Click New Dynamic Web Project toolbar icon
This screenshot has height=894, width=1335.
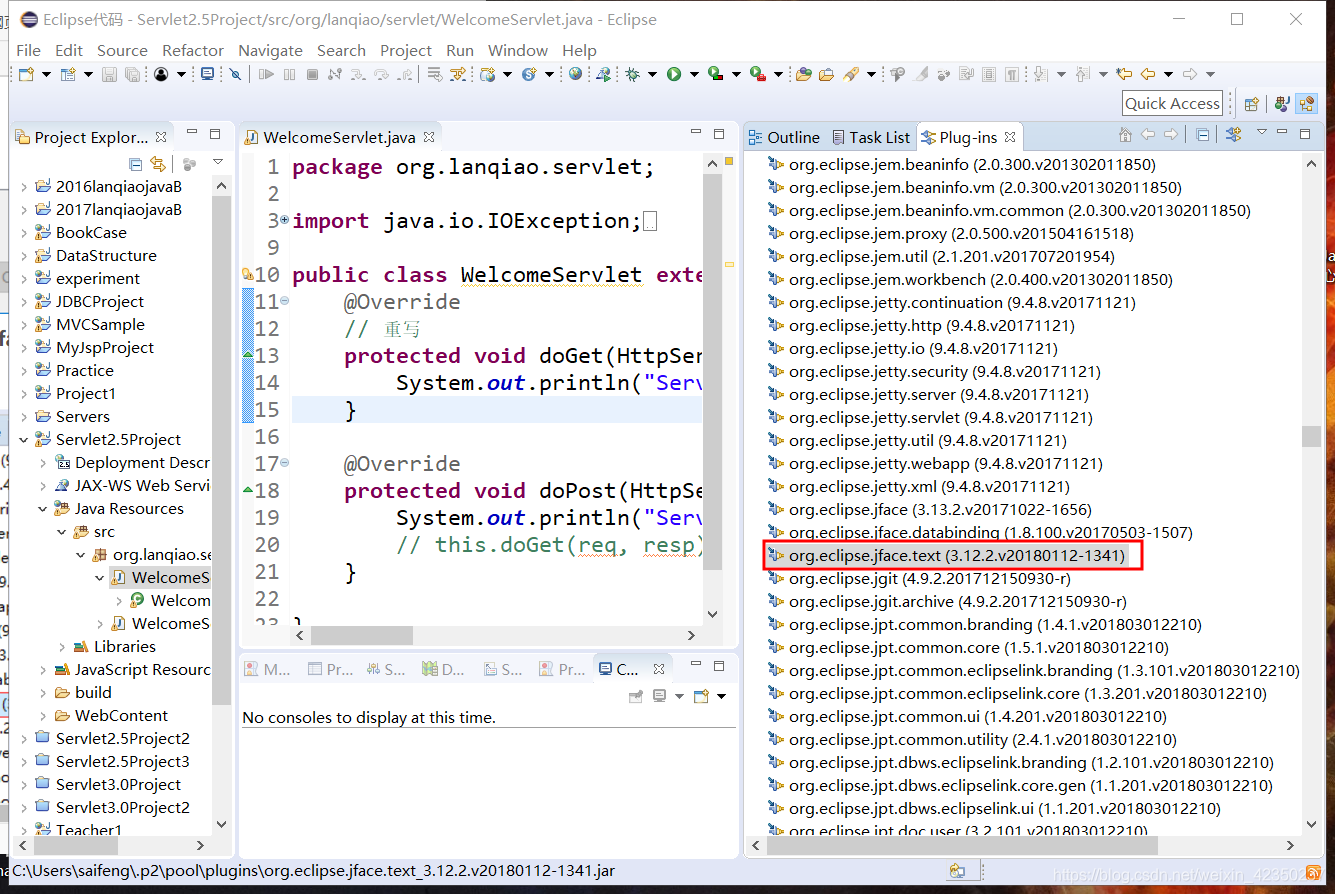click(487, 74)
